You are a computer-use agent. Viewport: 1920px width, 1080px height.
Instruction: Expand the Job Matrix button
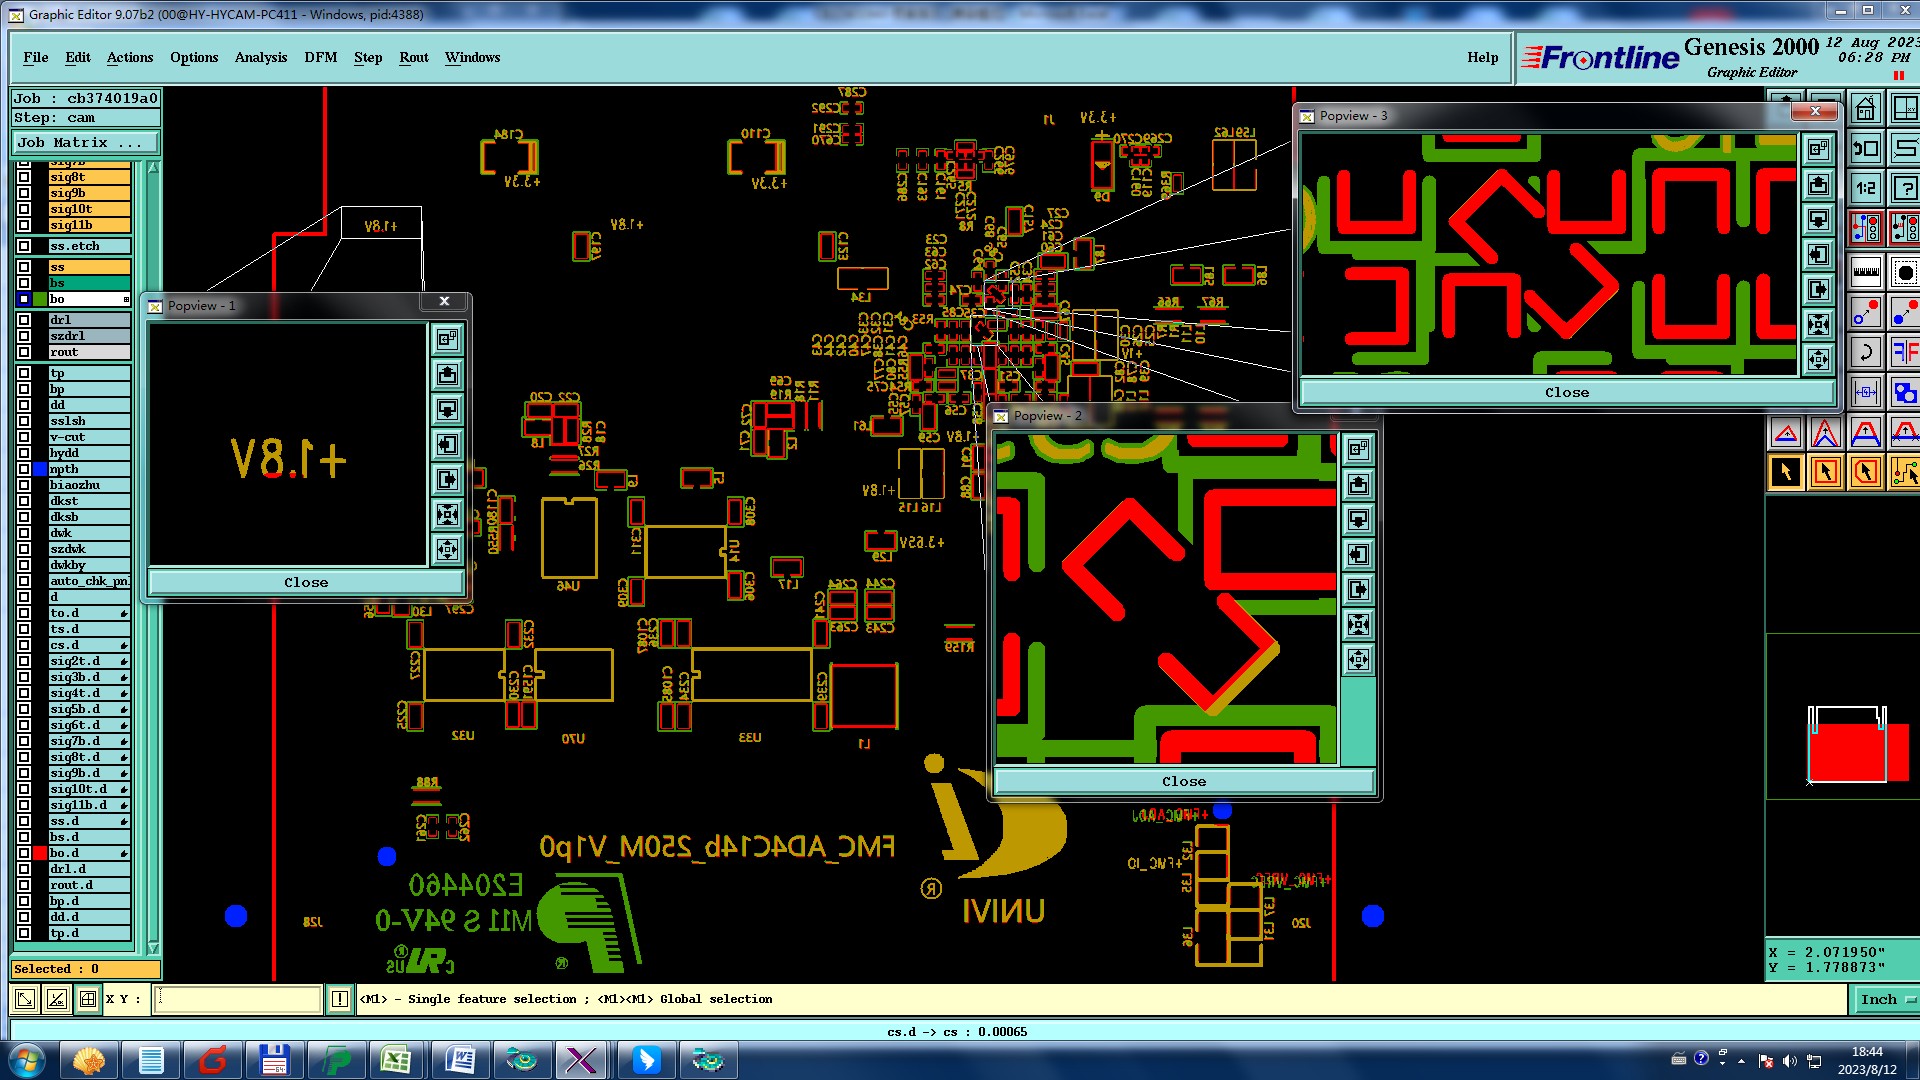85,143
